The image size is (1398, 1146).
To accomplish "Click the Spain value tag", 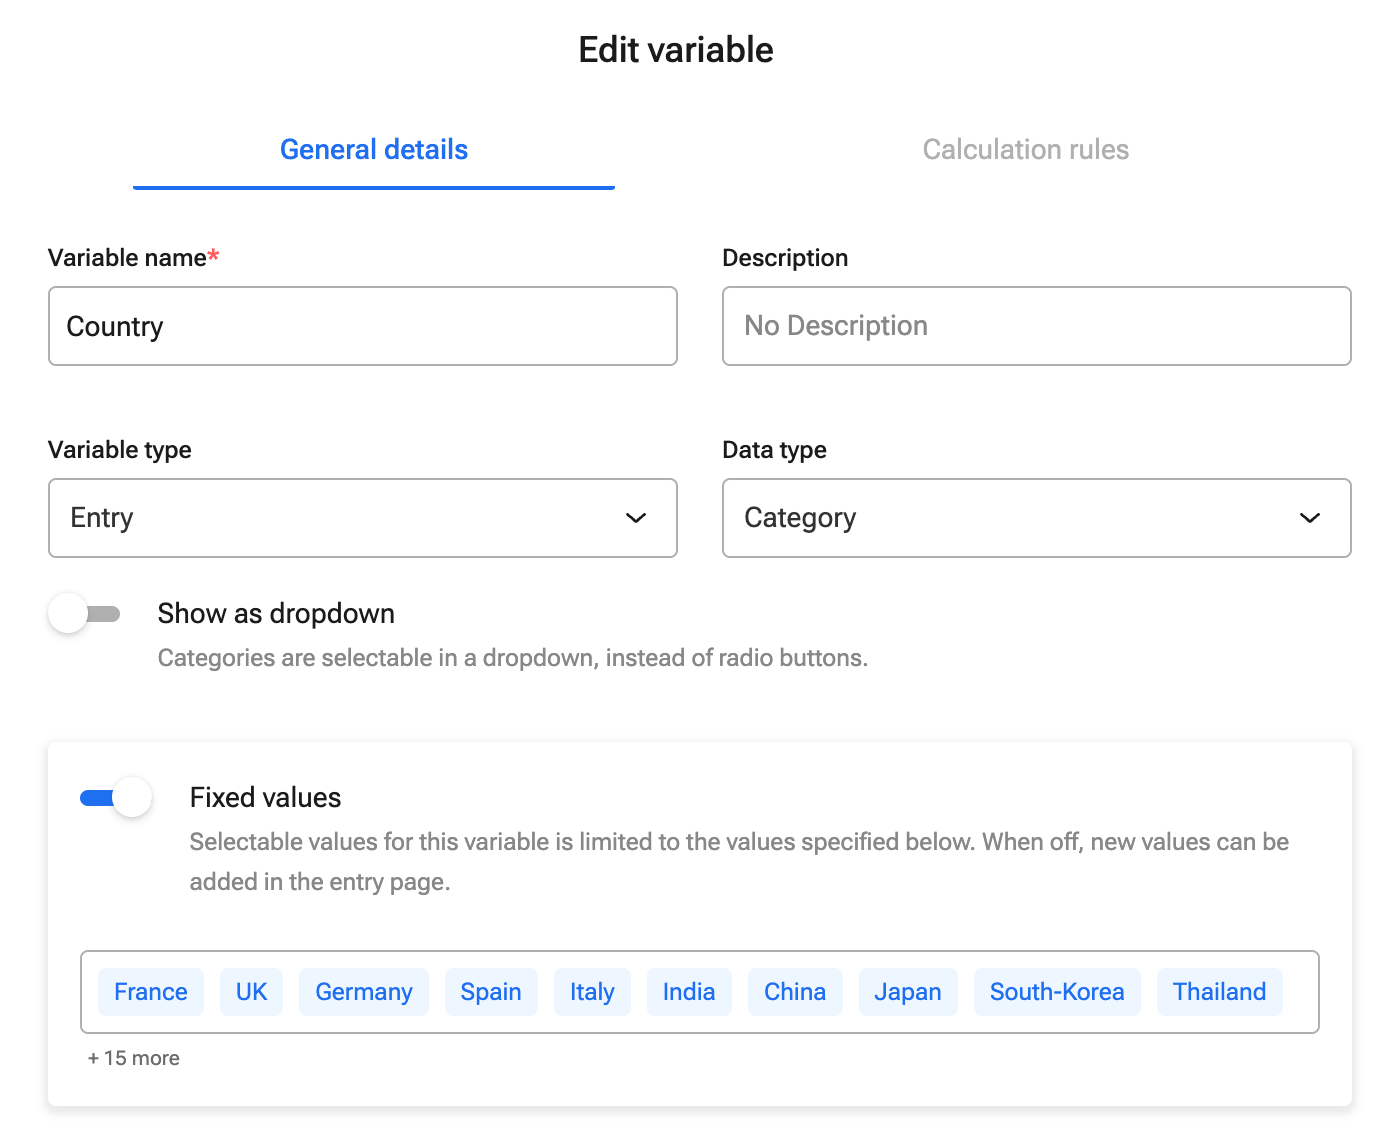I will click(491, 992).
